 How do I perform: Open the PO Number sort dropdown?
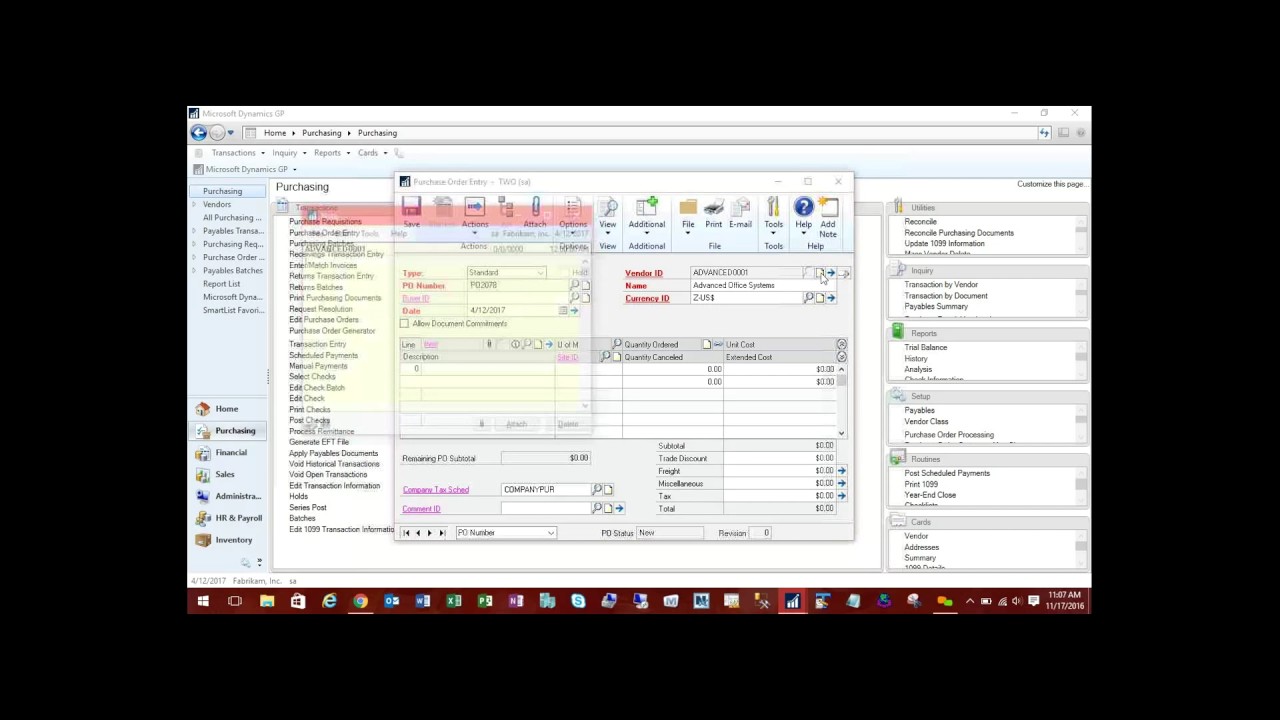[x=550, y=533]
